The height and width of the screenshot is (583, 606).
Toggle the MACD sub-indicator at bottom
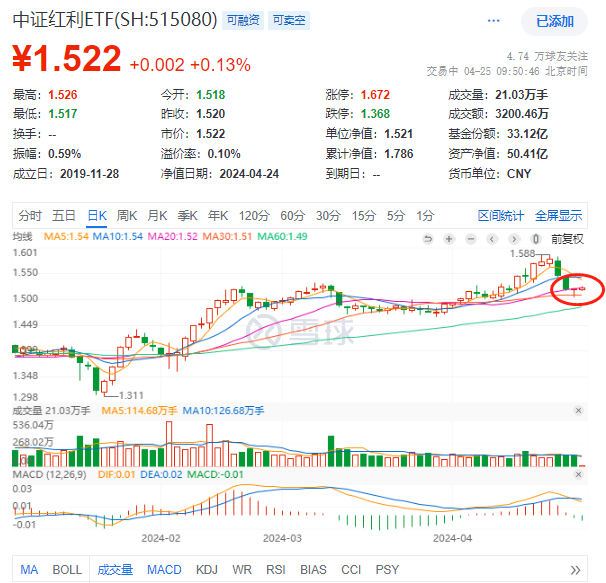point(164,569)
